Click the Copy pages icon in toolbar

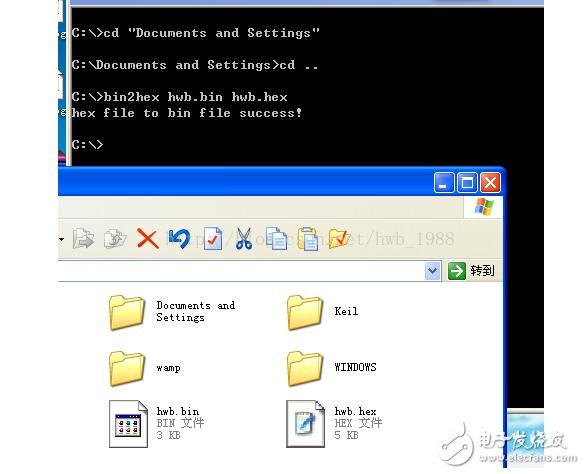coord(276,238)
